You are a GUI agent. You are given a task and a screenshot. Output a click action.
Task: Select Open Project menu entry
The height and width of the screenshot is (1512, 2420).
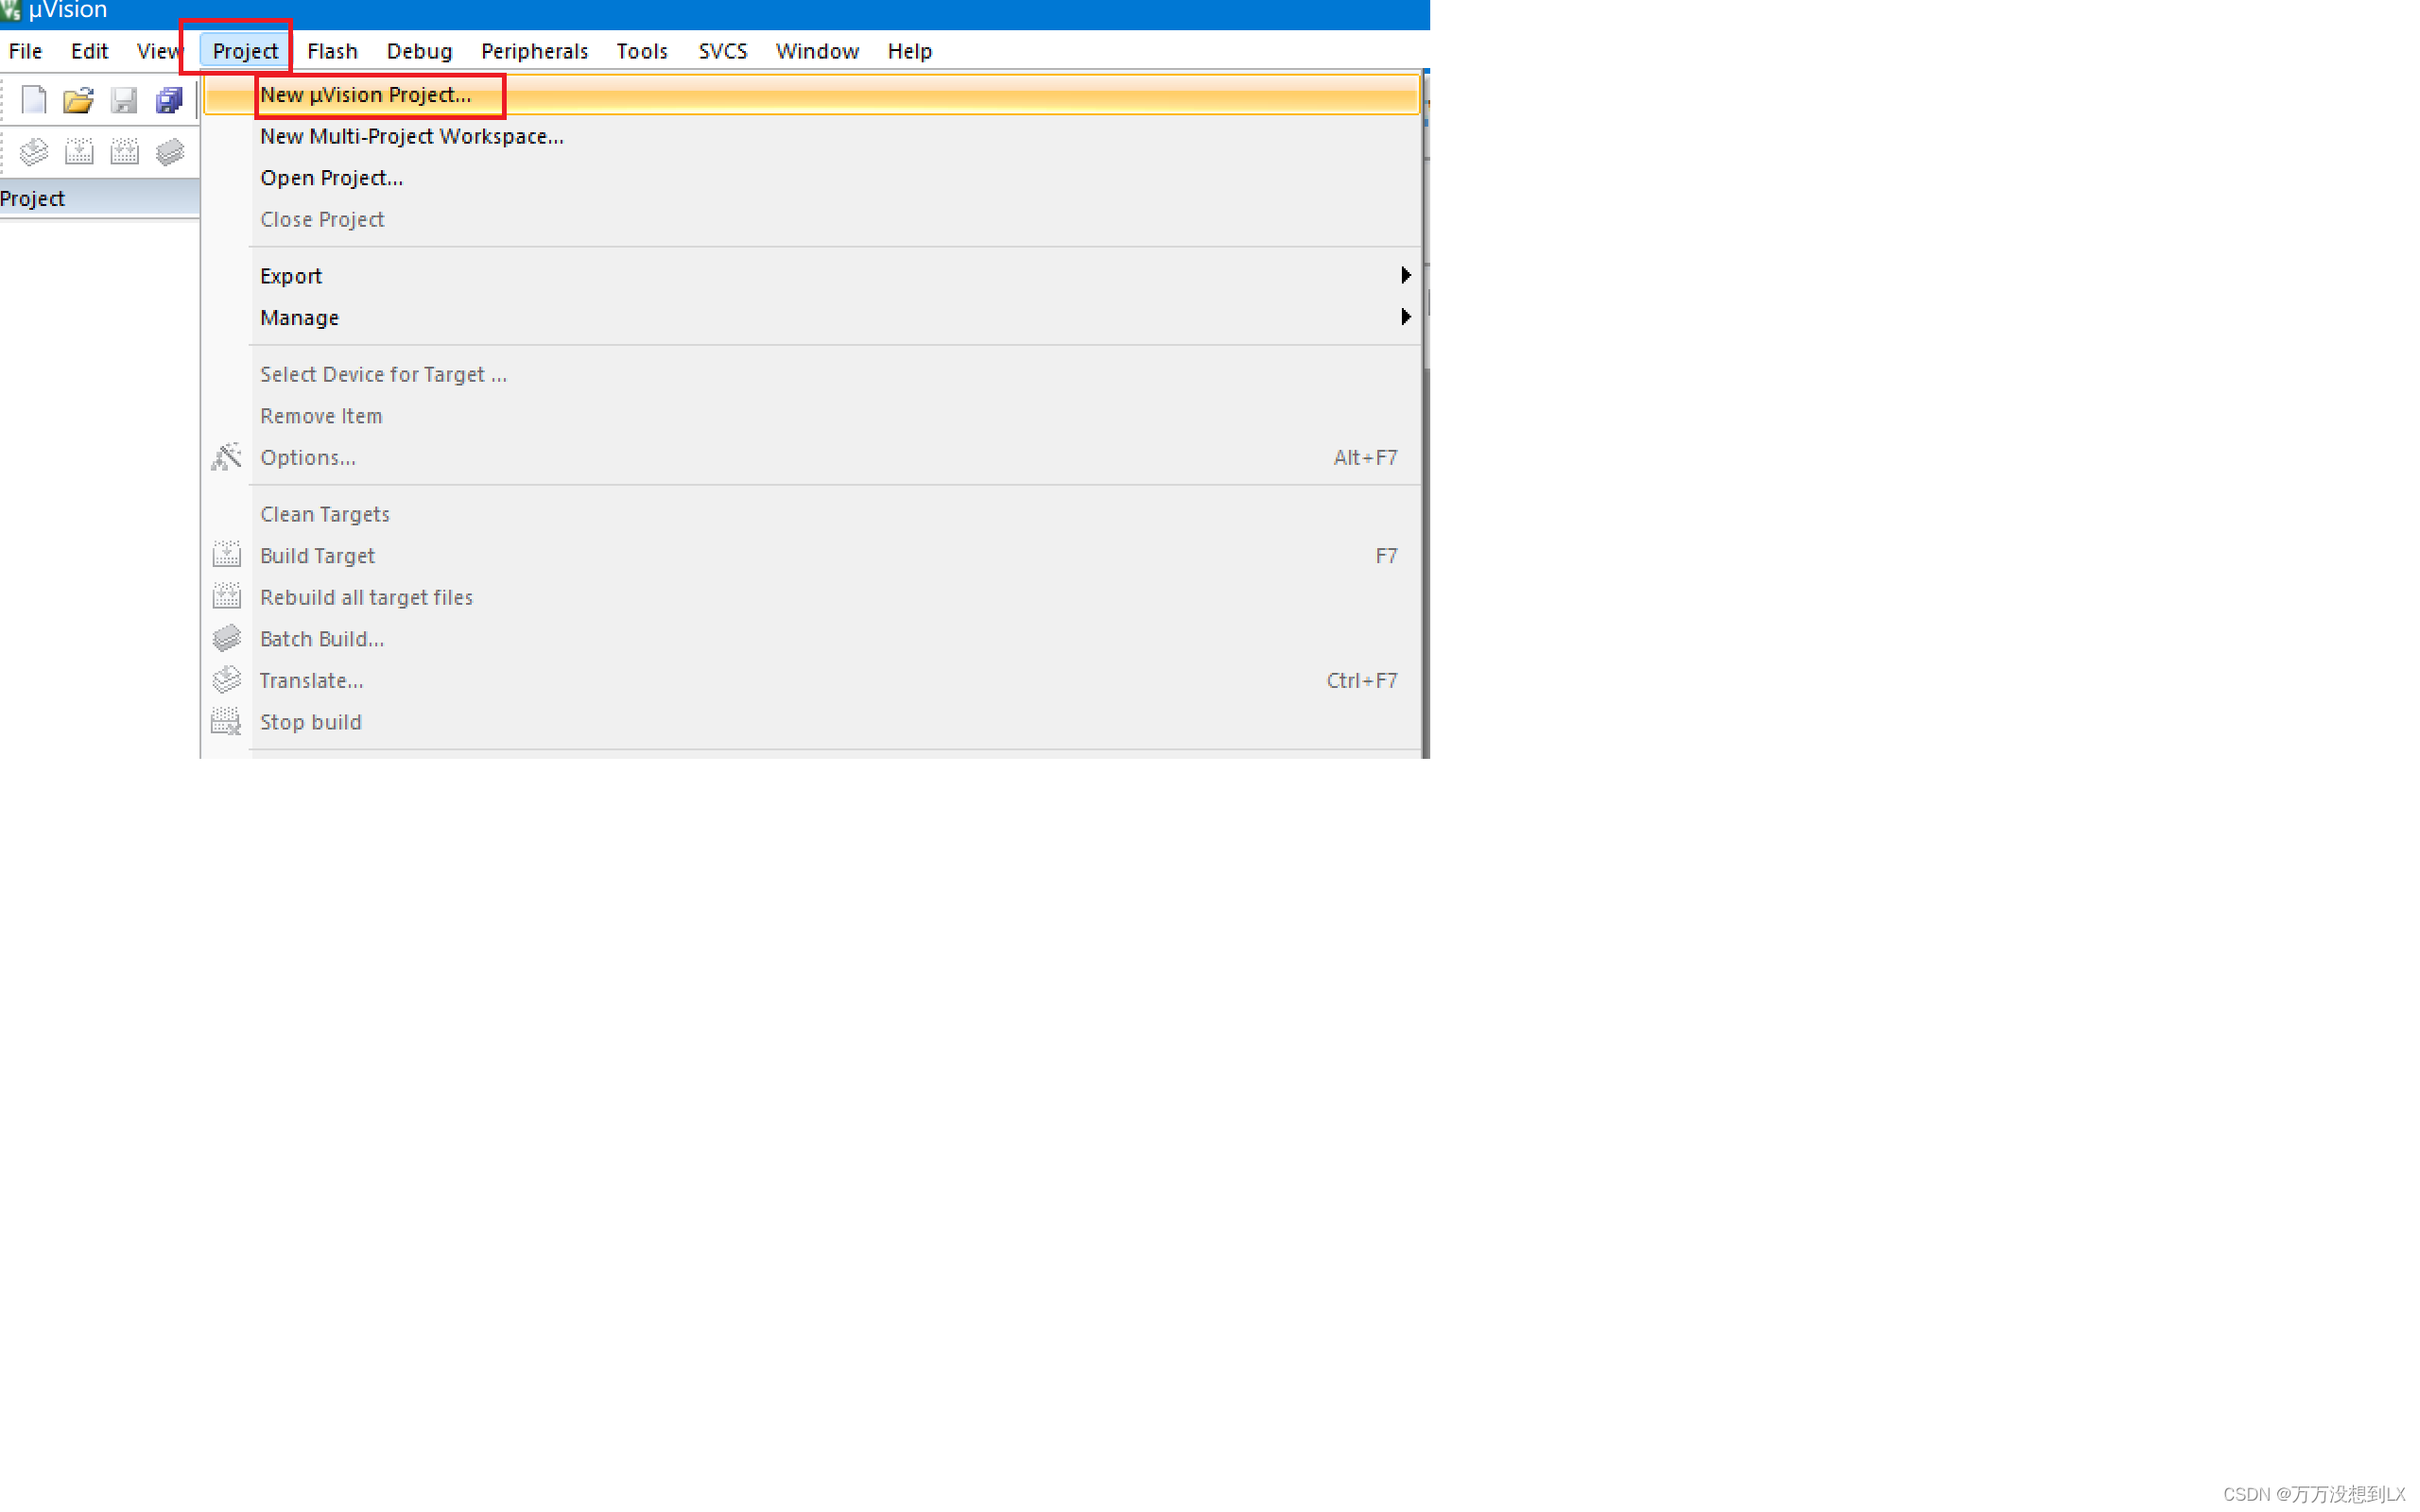331,178
